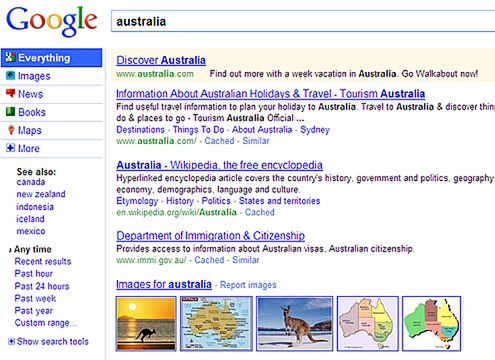Viewport: 495px width, 360px height.
Task: Expand Show search tools
Action: tap(48, 342)
